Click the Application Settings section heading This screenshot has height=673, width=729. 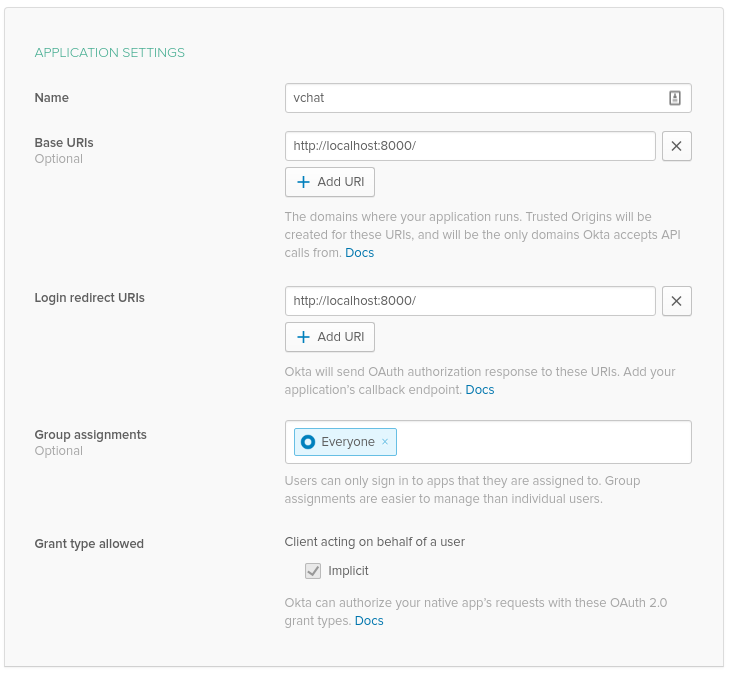[110, 53]
